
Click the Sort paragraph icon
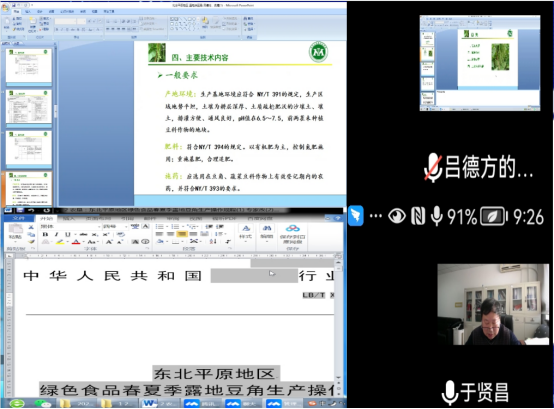(x=213, y=242)
